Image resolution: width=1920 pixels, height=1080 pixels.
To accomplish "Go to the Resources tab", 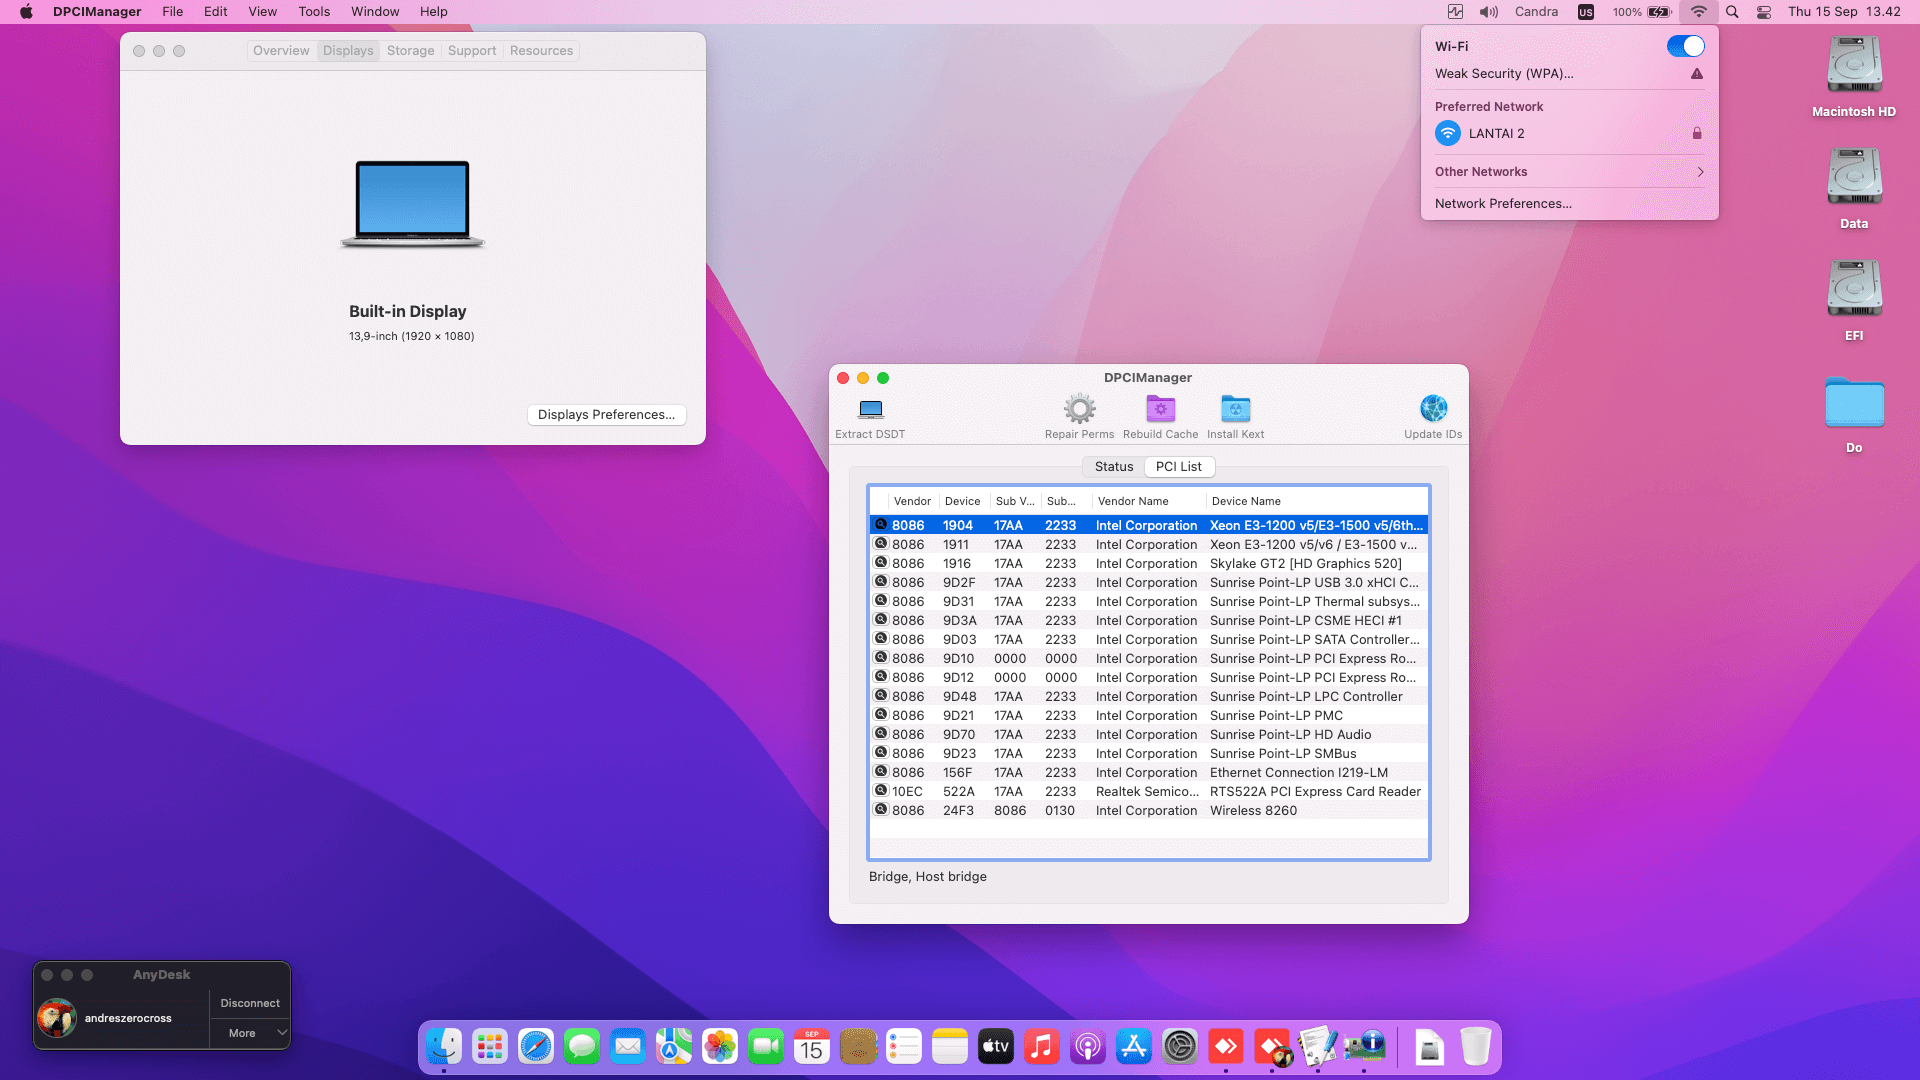I will pos(541,51).
